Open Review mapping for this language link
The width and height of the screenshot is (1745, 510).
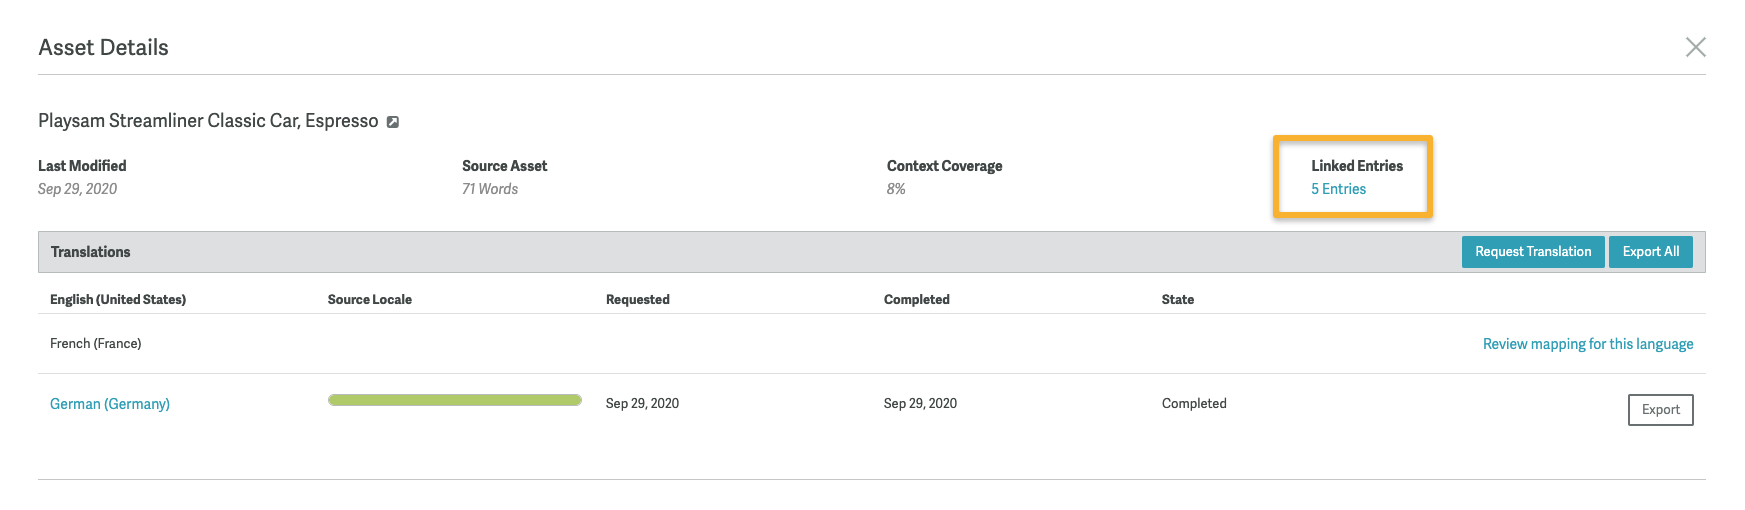tap(1587, 344)
